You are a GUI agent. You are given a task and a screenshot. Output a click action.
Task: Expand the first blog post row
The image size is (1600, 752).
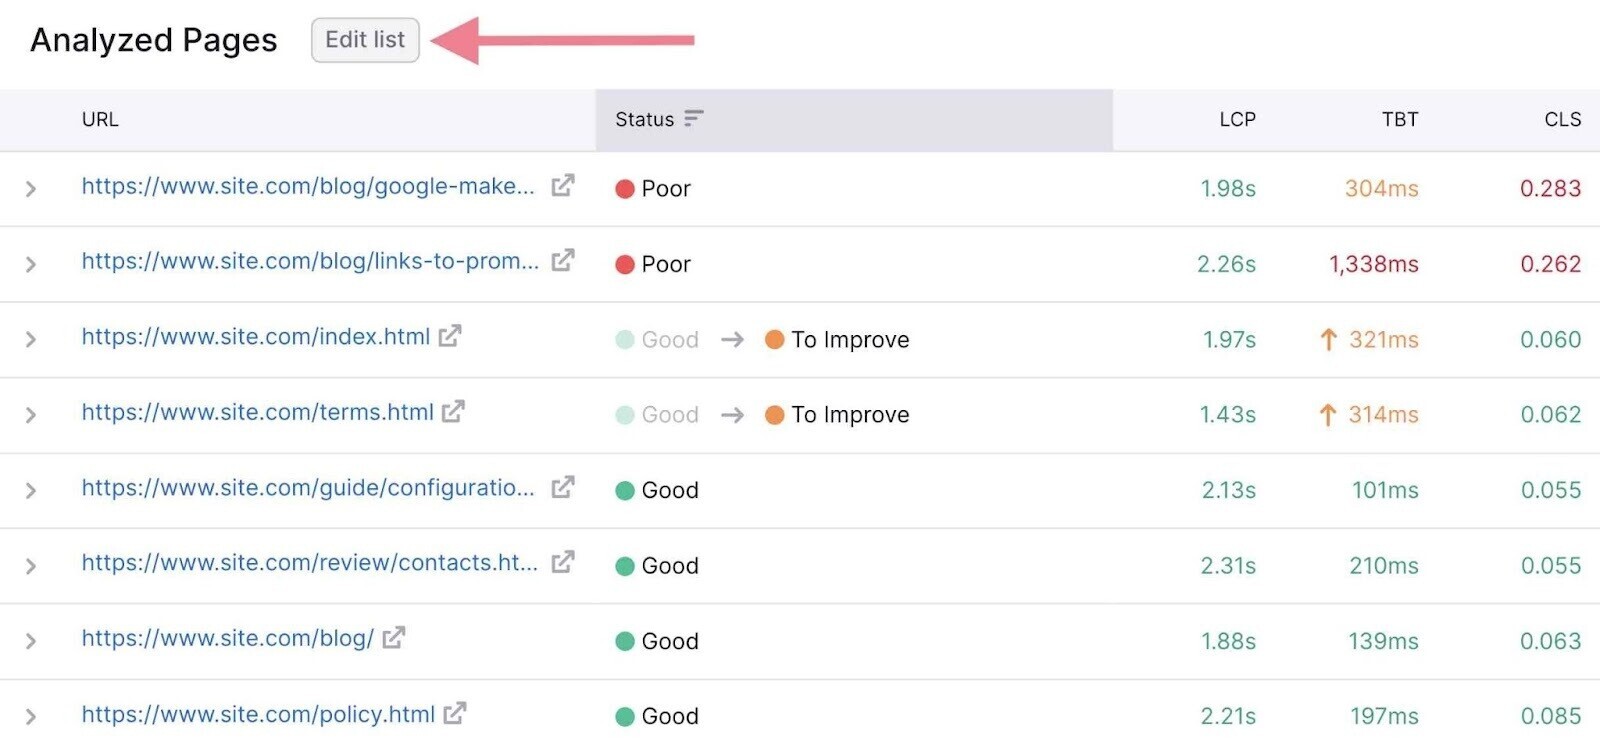31,187
